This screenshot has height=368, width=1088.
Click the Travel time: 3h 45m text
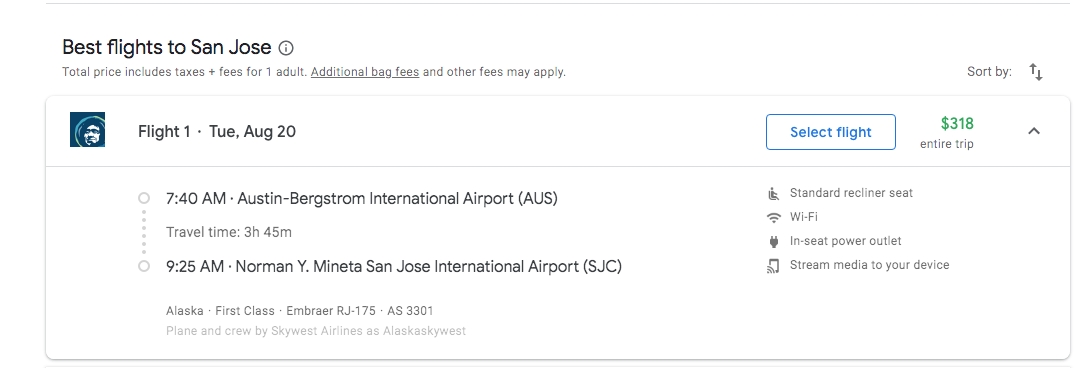[229, 232]
